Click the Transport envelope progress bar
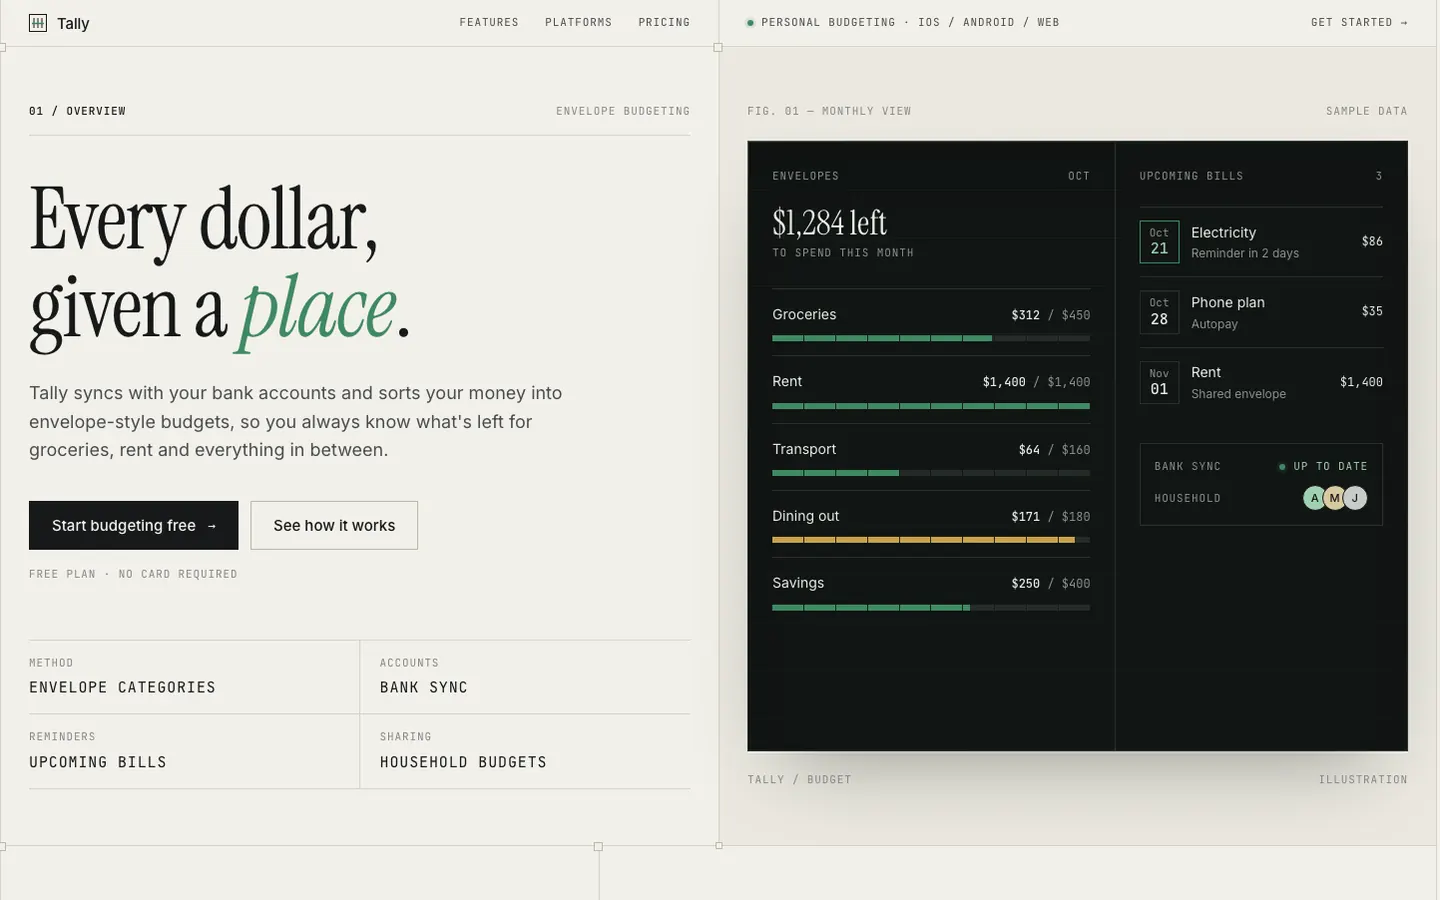1440x900 pixels. coord(931,473)
